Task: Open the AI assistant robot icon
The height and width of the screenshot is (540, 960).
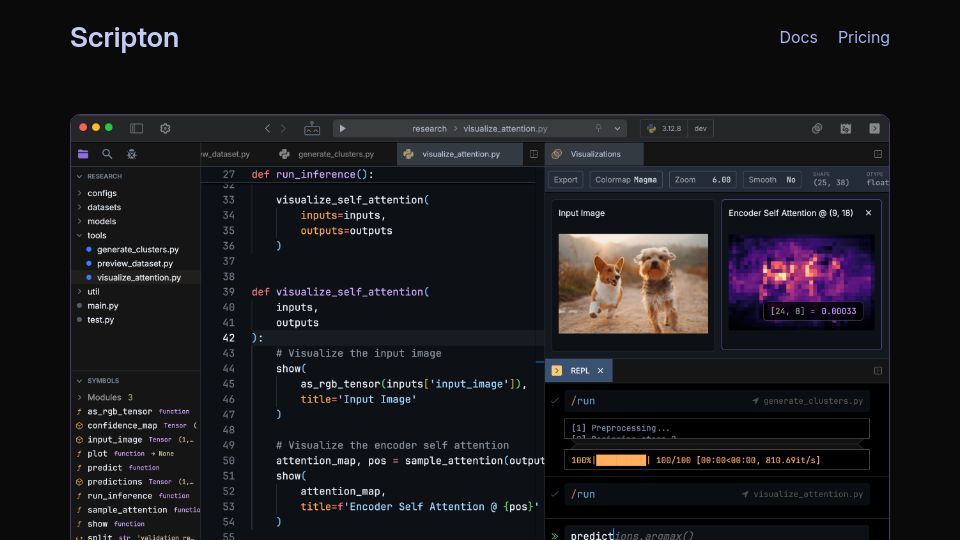Action: click(x=312, y=128)
